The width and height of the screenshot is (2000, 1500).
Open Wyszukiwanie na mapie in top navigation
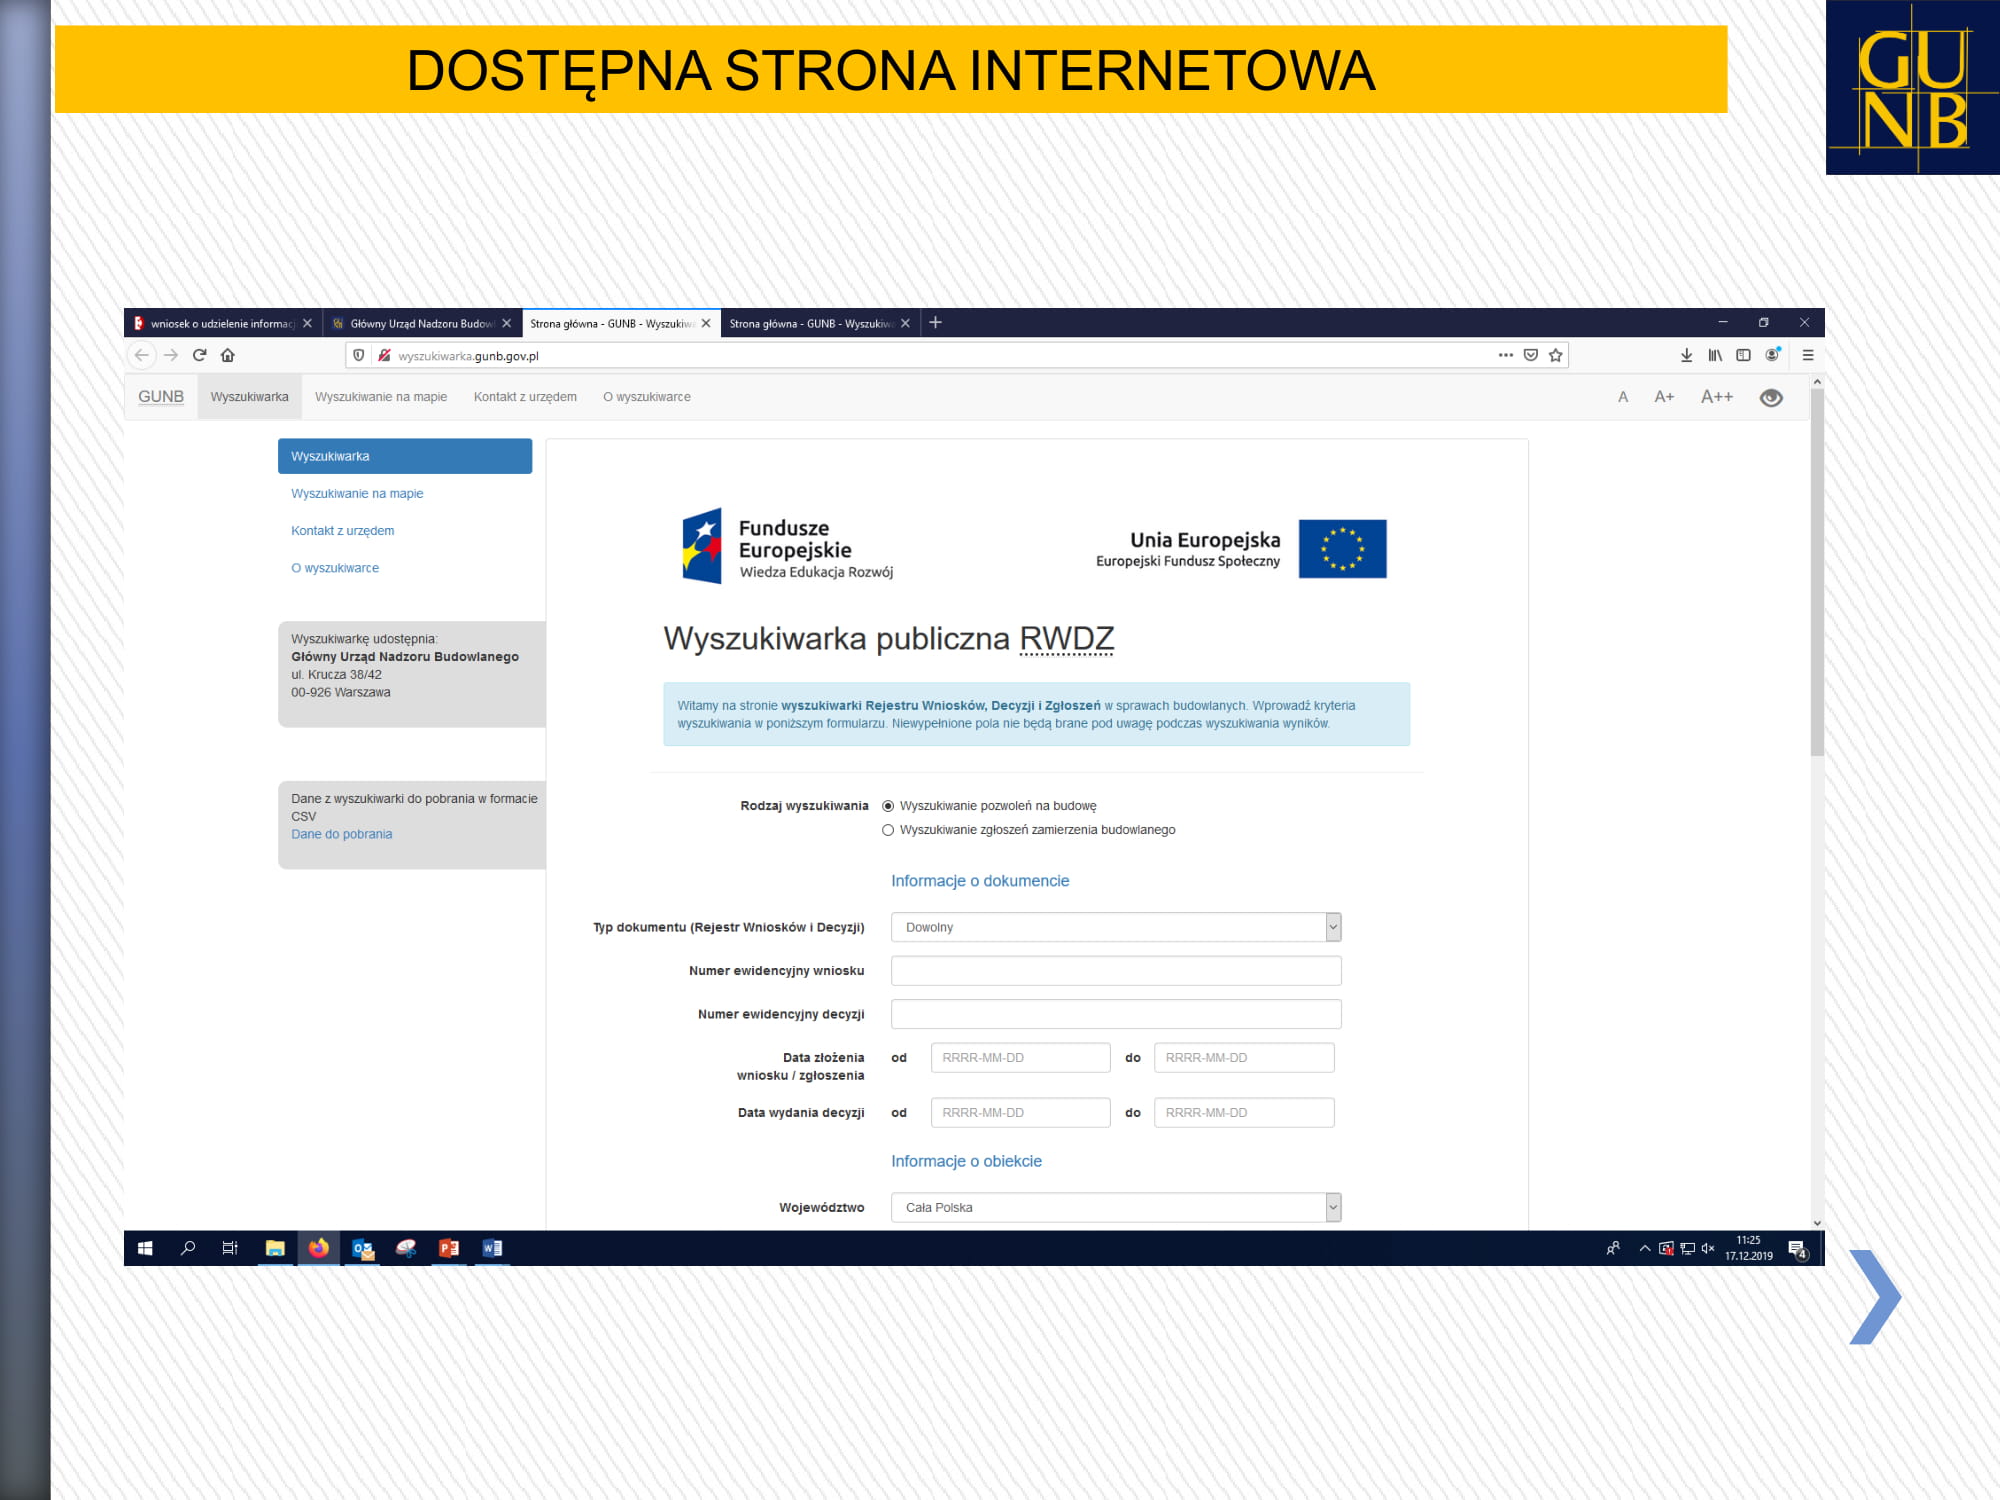coord(381,397)
